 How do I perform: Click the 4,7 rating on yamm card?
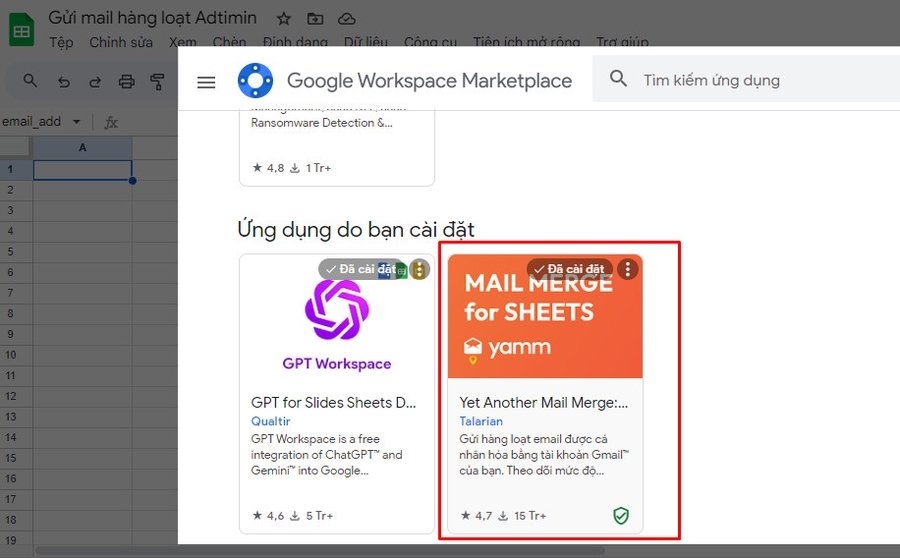(x=476, y=516)
